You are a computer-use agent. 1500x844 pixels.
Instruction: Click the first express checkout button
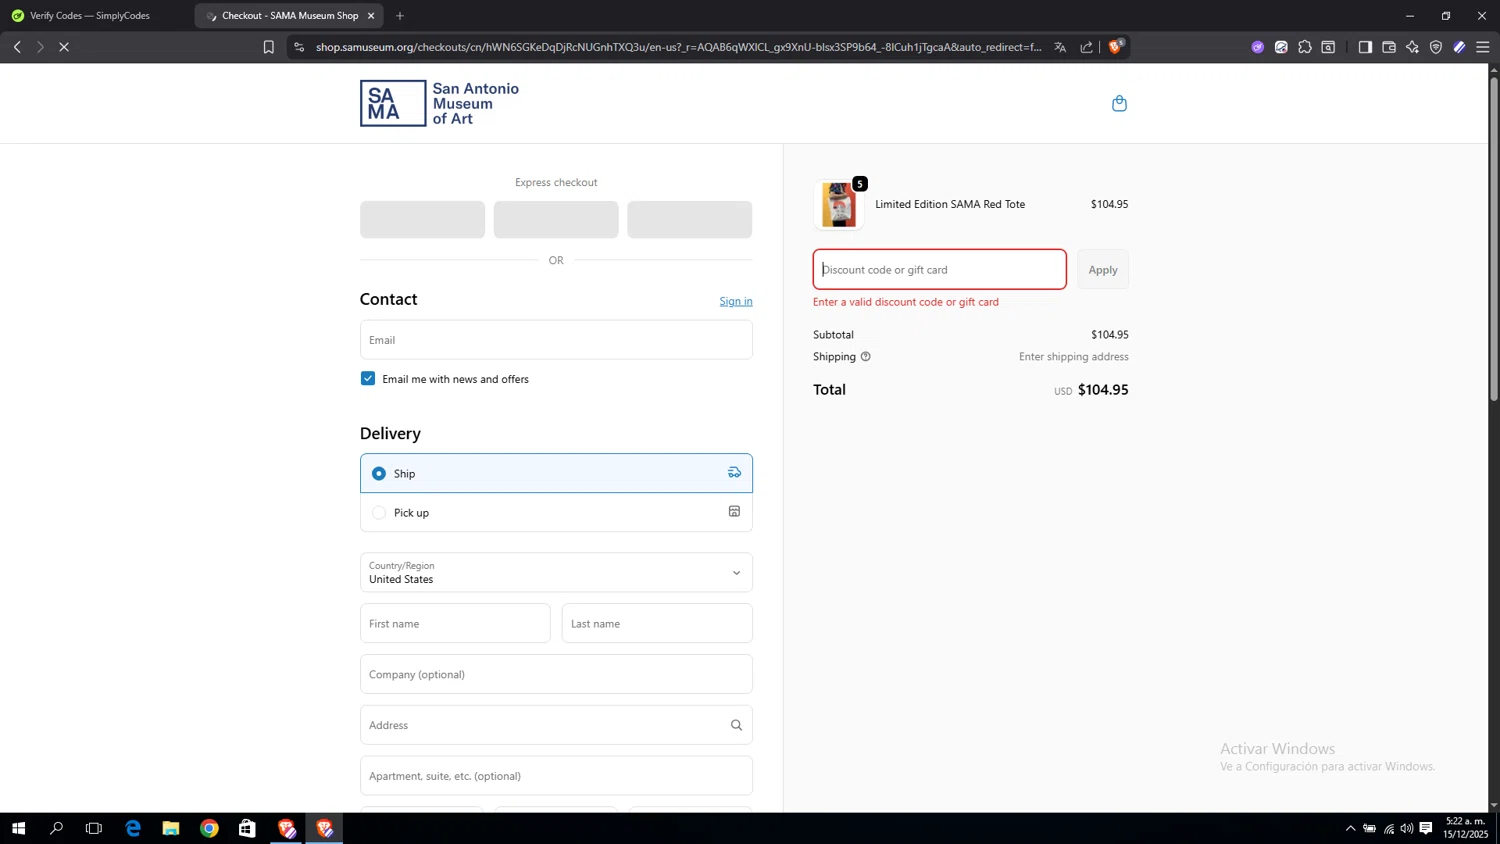pos(423,219)
